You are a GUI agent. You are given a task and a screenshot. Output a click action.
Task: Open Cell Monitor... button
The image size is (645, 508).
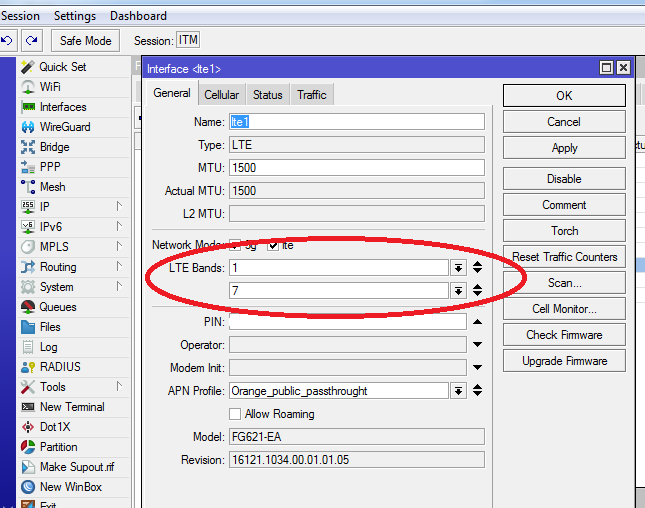(564, 309)
